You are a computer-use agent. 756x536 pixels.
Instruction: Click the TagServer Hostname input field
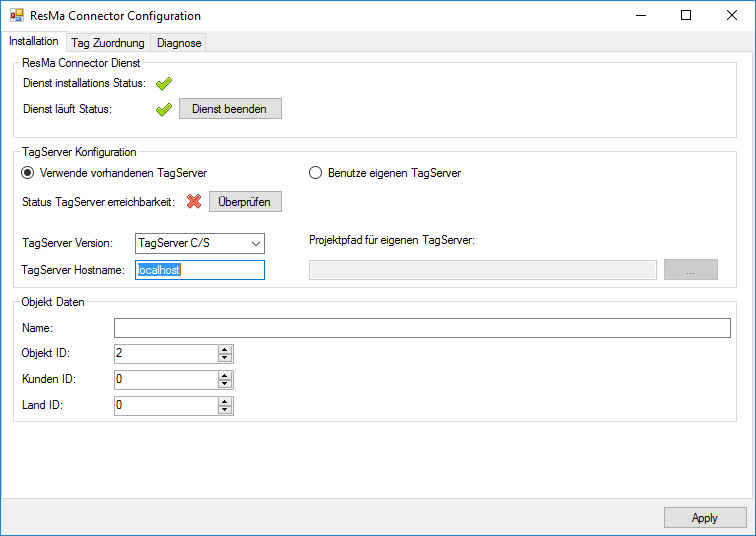click(x=200, y=270)
